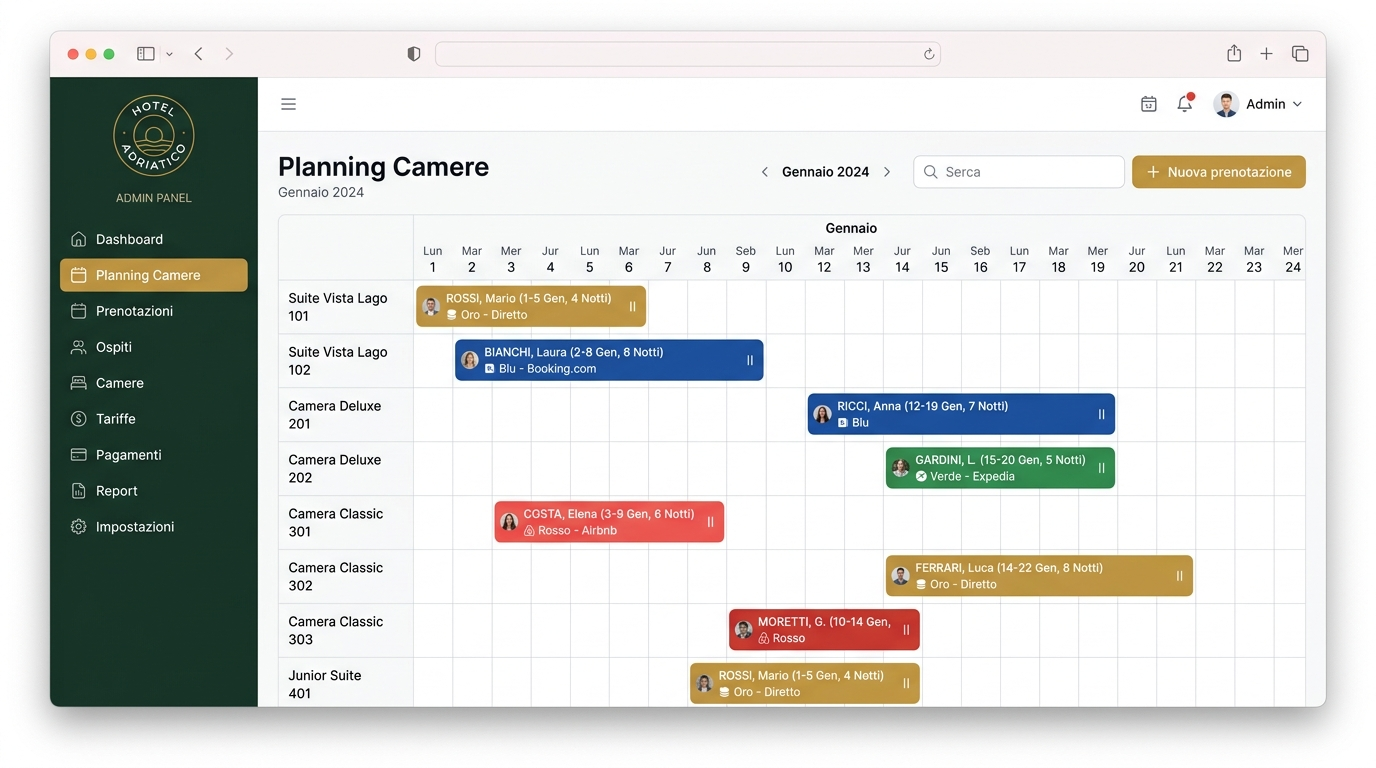The image size is (1376, 768).
Task: Open Prenotazioni in sidebar
Action: point(154,311)
